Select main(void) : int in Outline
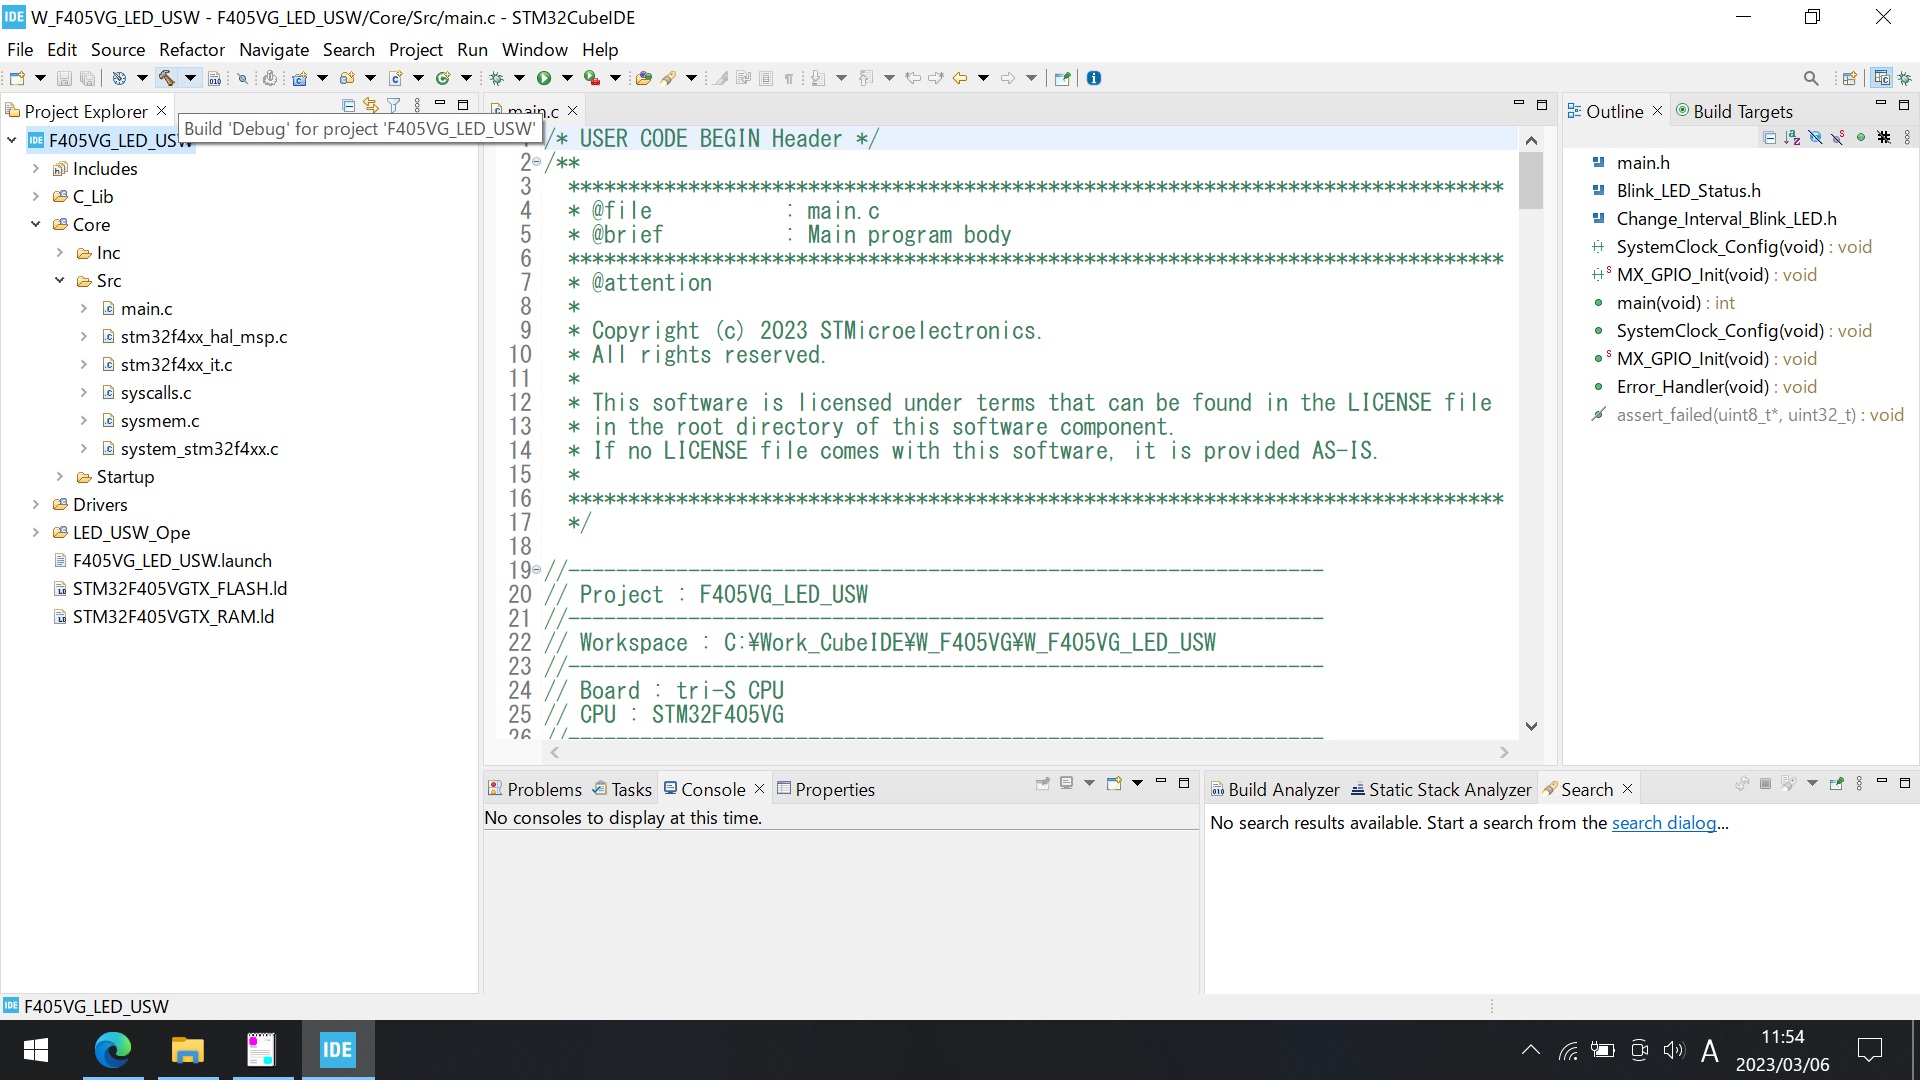The width and height of the screenshot is (1920, 1080). [1675, 303]
